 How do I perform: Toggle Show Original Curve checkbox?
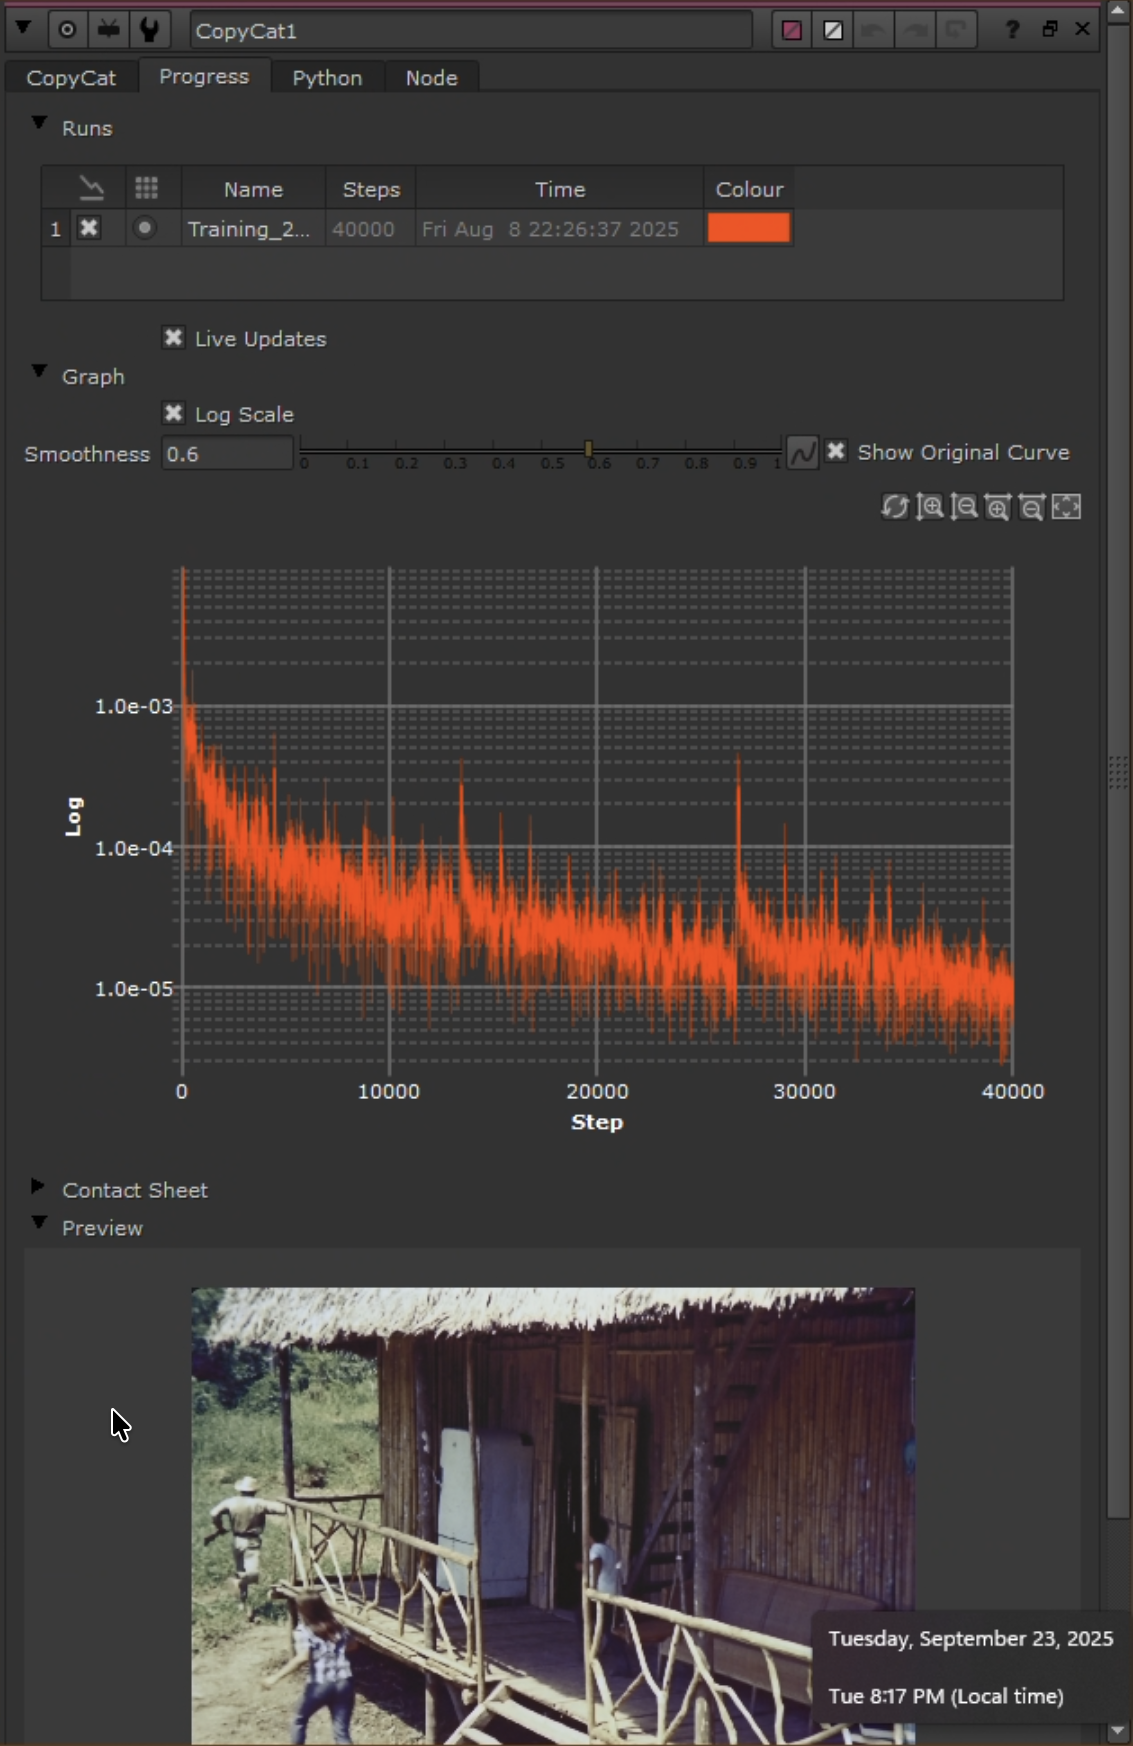tap(836, 451)
